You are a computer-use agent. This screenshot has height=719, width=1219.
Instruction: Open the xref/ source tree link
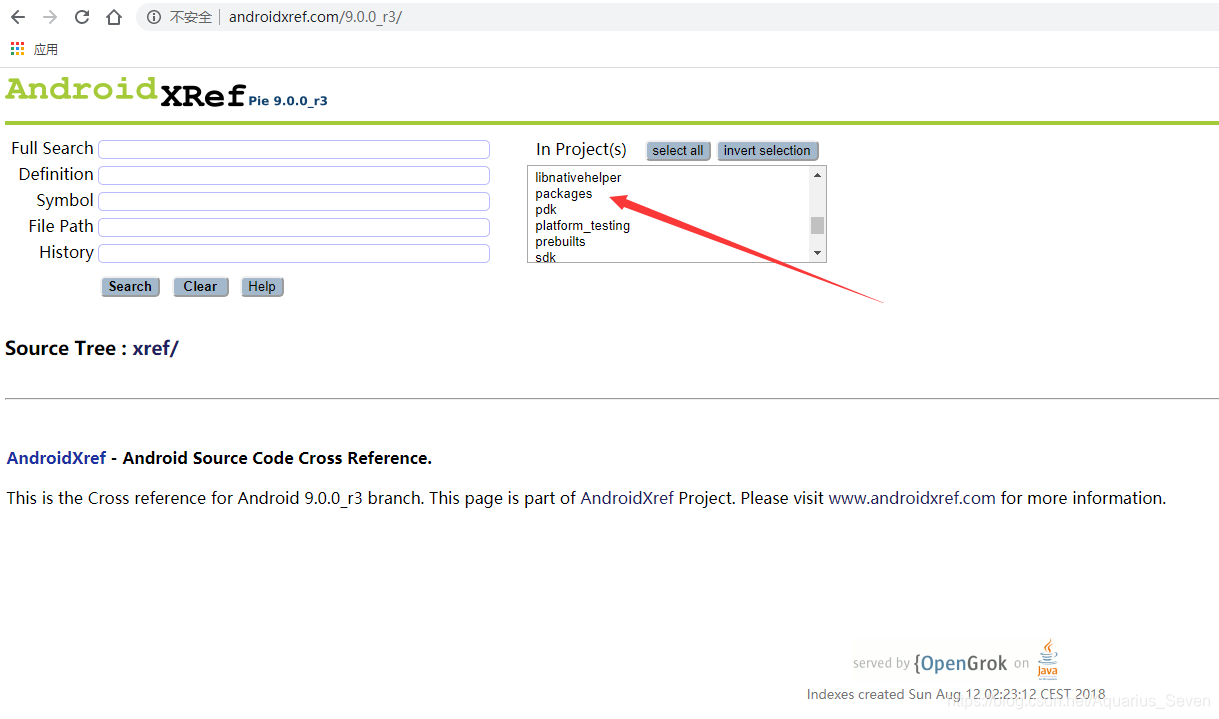(155, 349)
